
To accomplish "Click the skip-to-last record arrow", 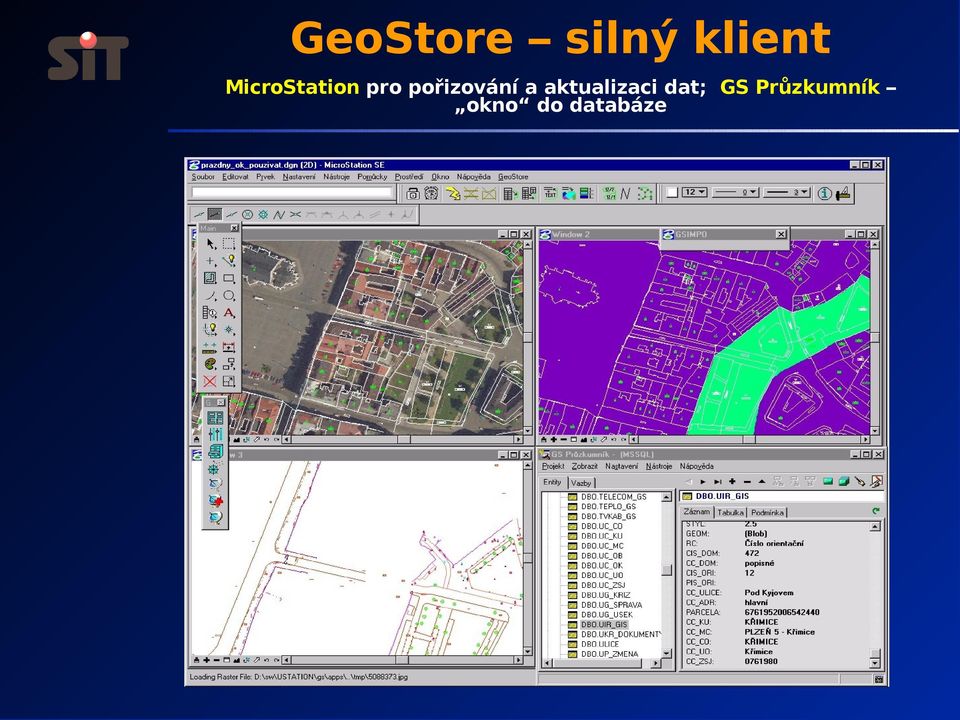I will (x=718, y=482).
